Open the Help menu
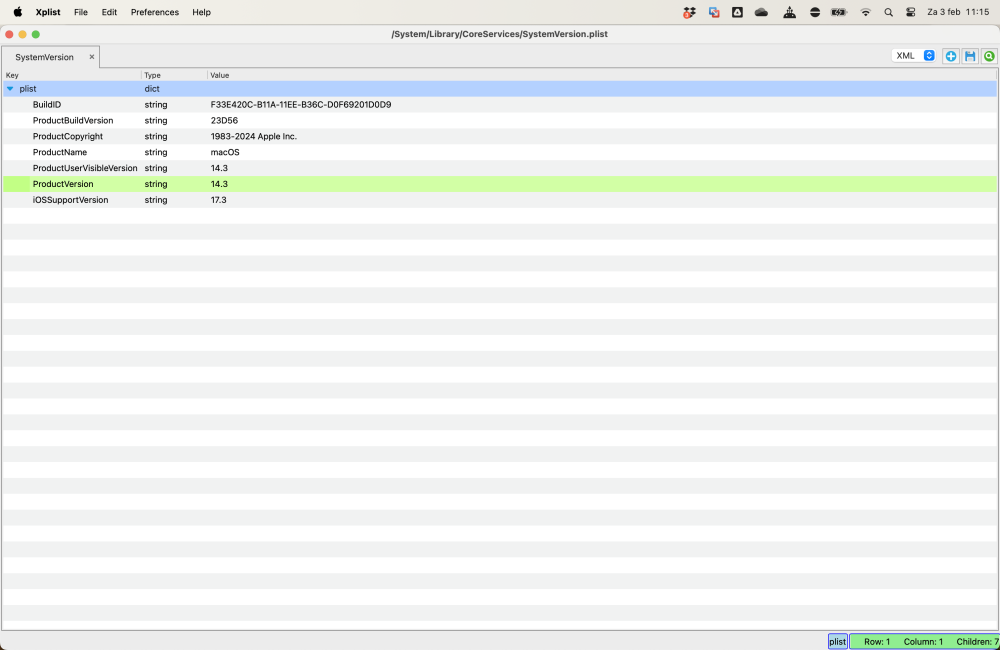Image resolution: width=1000 pixels, height=650 pixels. point(202,12)
